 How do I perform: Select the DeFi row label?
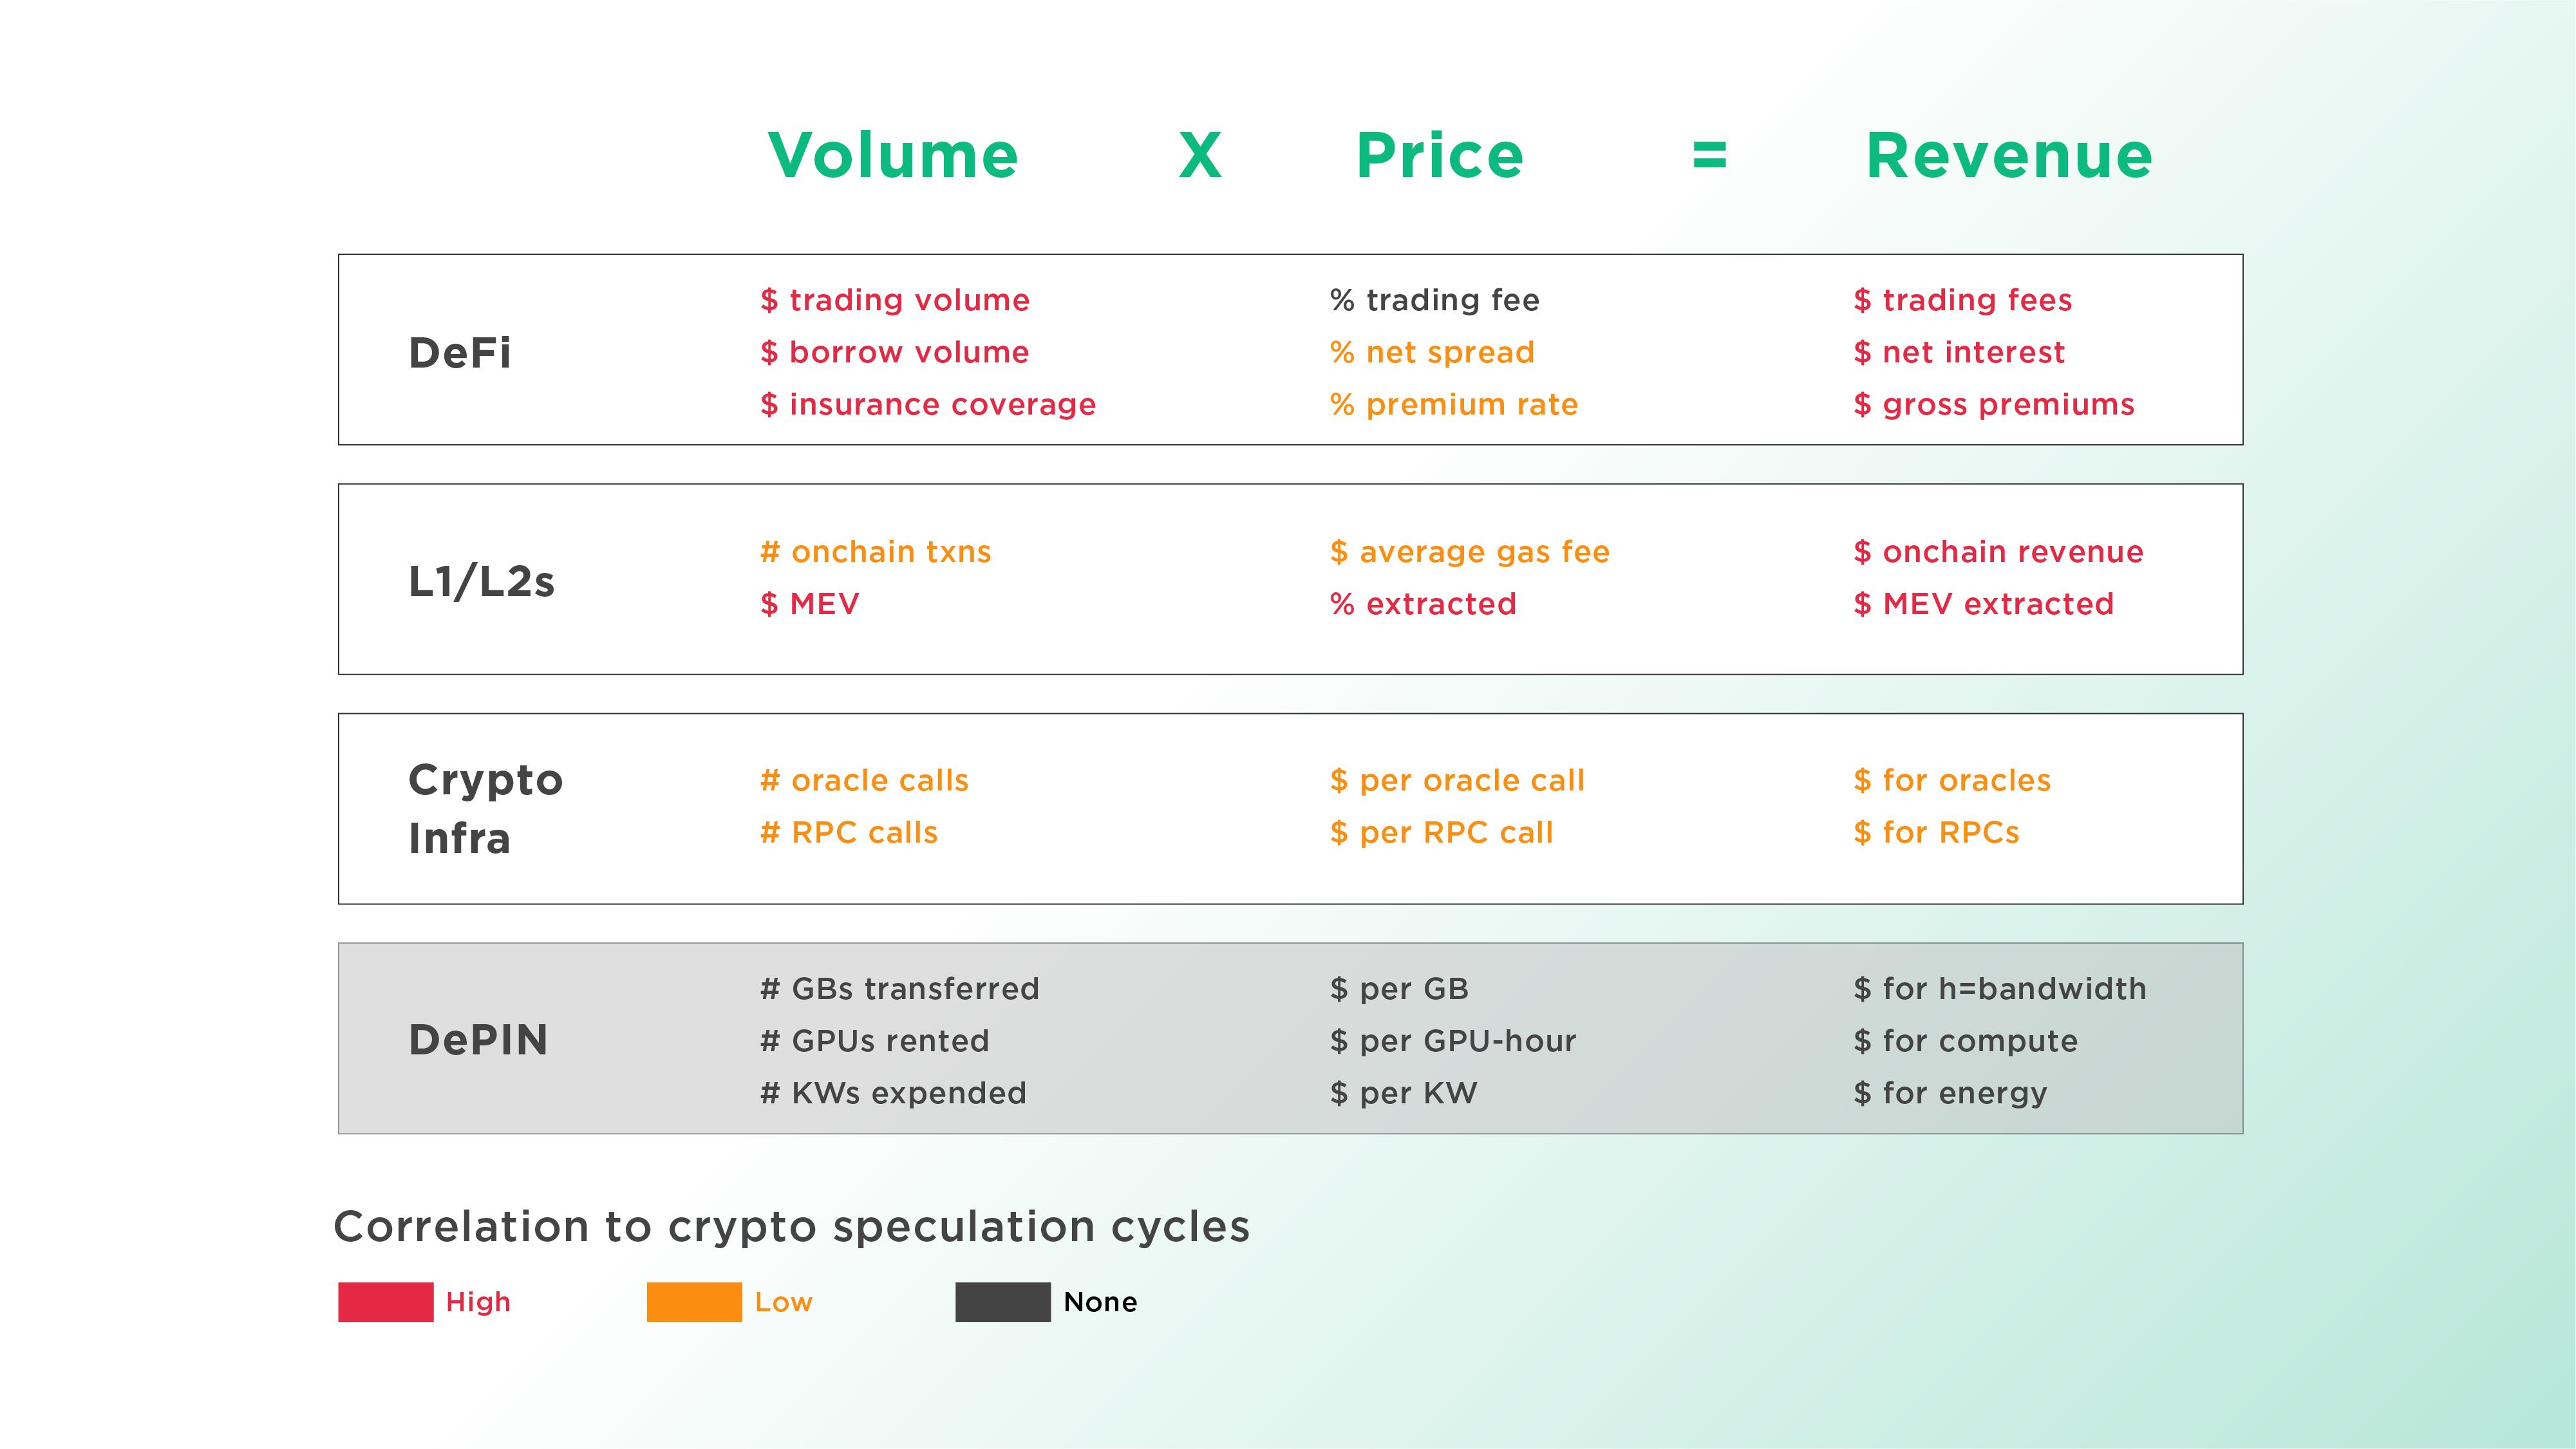click(460, 353)
